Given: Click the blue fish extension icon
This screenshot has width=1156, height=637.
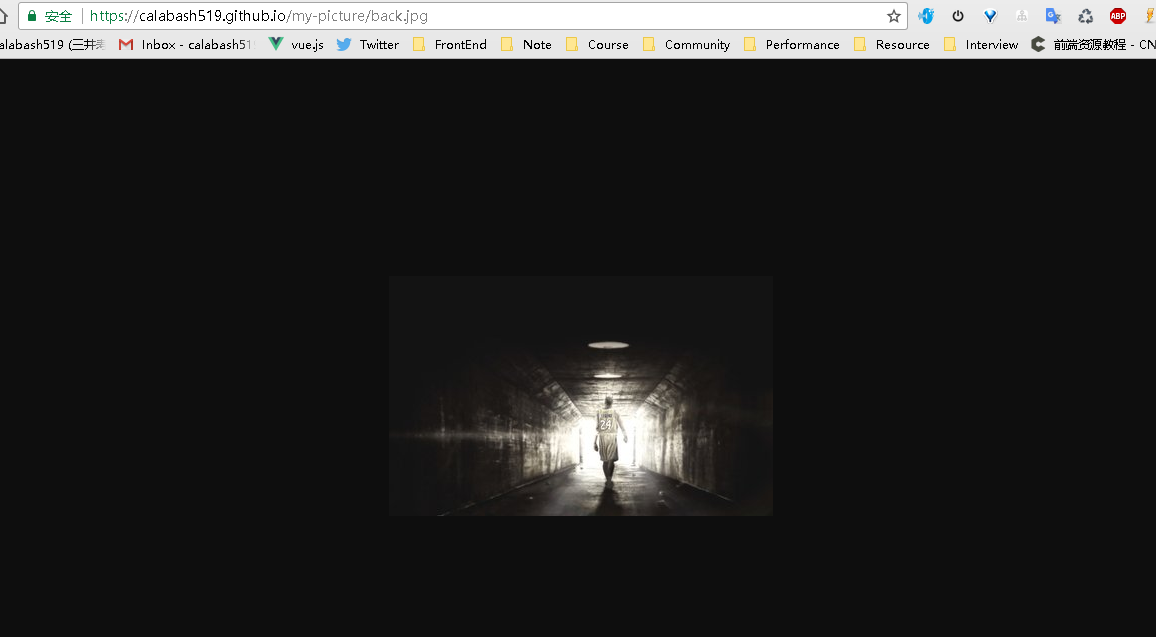Looking at the screenshot, I should (x=926, y=16).
